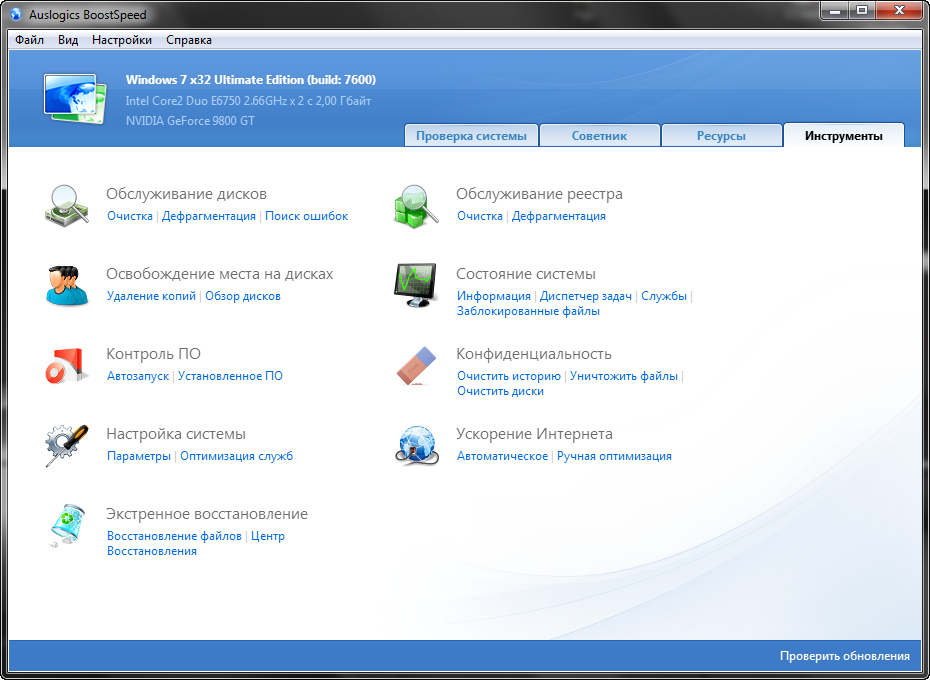The width and height of the screenshot is (930, 680).
Task: Click the system status monitor icon
Action: coord(415,285)
